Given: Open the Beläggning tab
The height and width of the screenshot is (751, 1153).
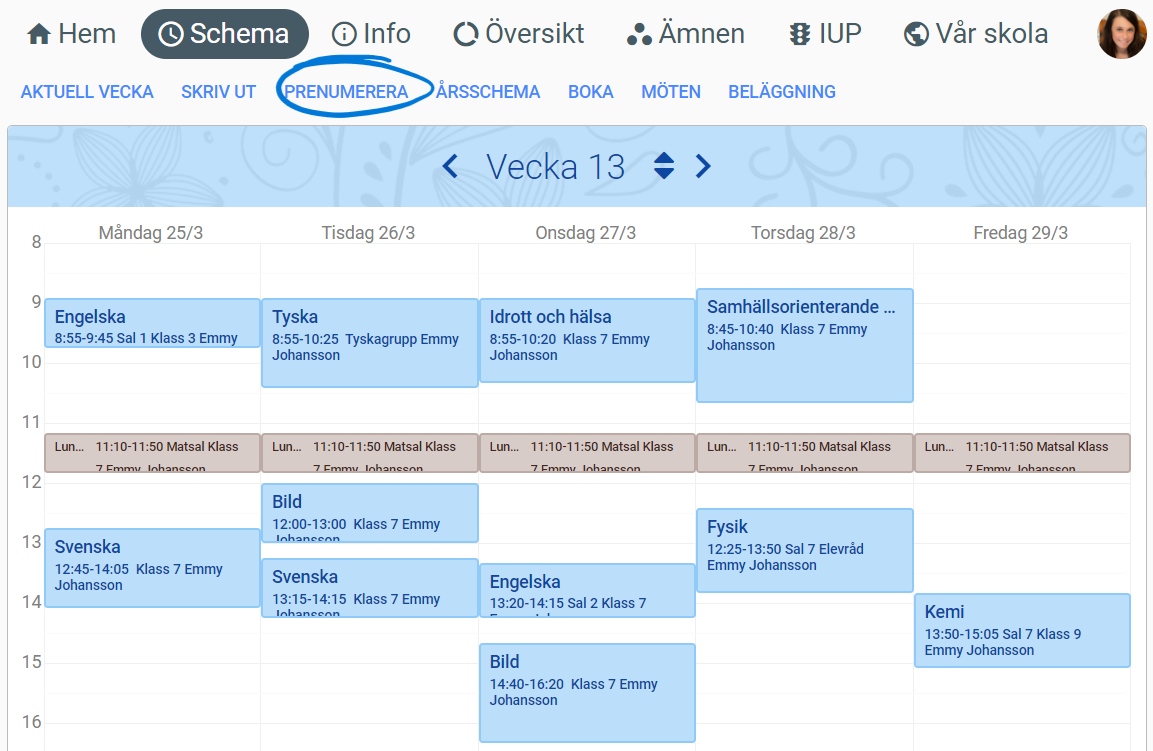Looking at the screenshot, I should coord(781,92).
